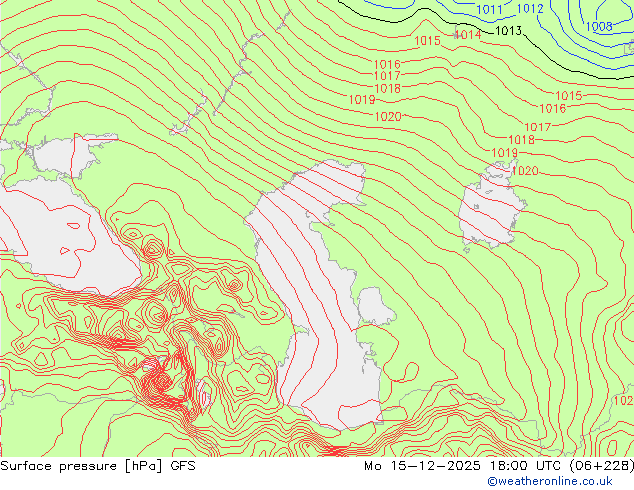The width and height of the screenshot is (634, 490).
Task: Select the 'Surface pressure [hPa] GFS' caption
Action: point(98,466)
